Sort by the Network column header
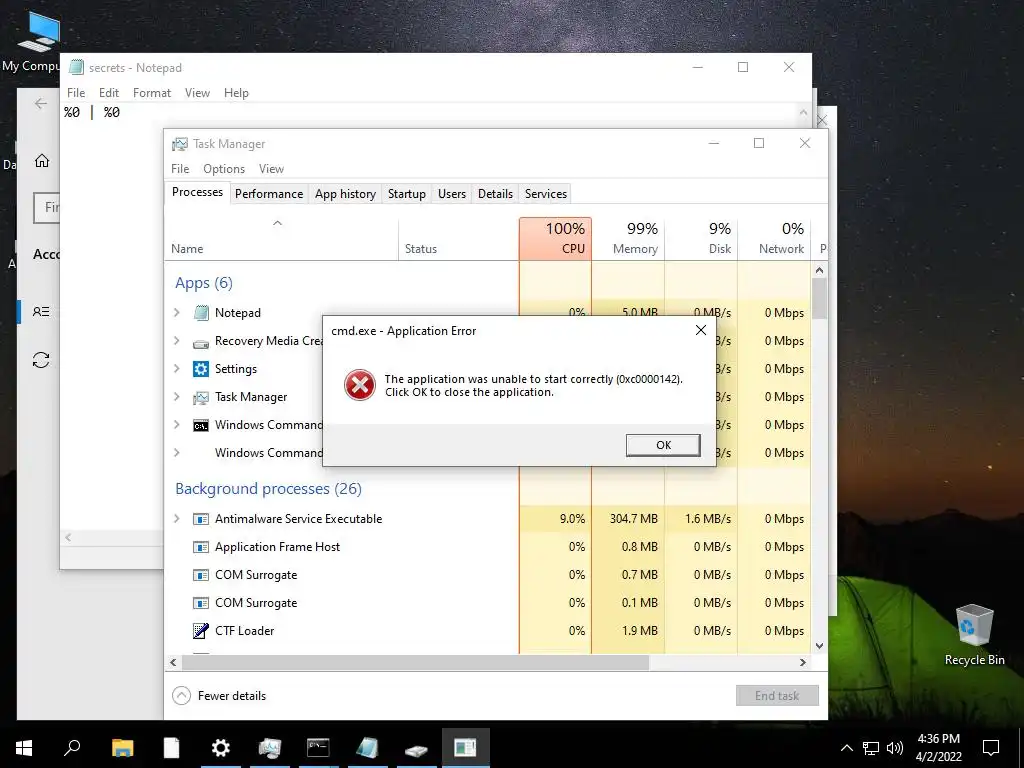1024x768 pixels. click(x=775, y=239)
